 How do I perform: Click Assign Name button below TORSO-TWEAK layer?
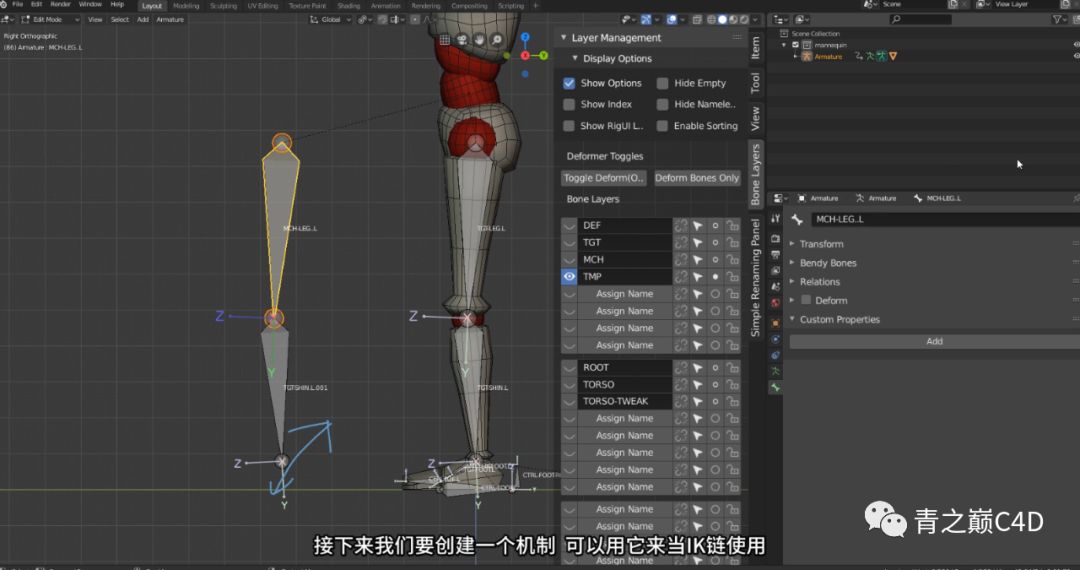click(624, 419)
